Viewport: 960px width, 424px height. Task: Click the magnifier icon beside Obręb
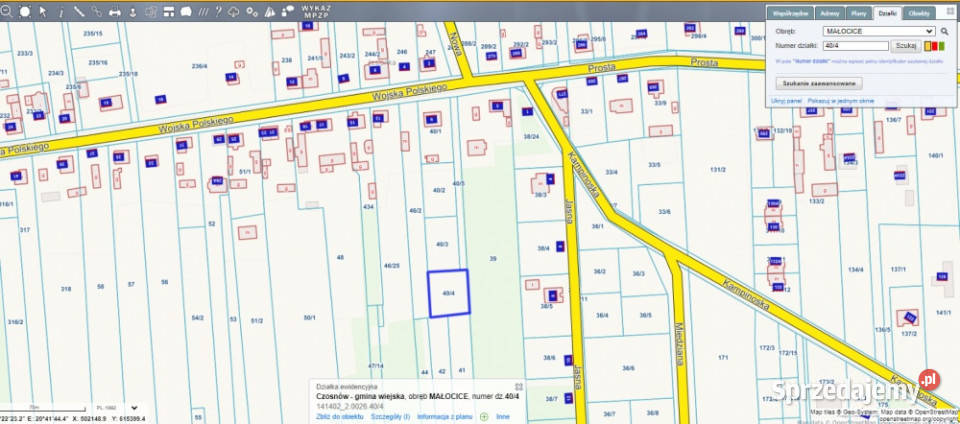[x=943, y=32]
